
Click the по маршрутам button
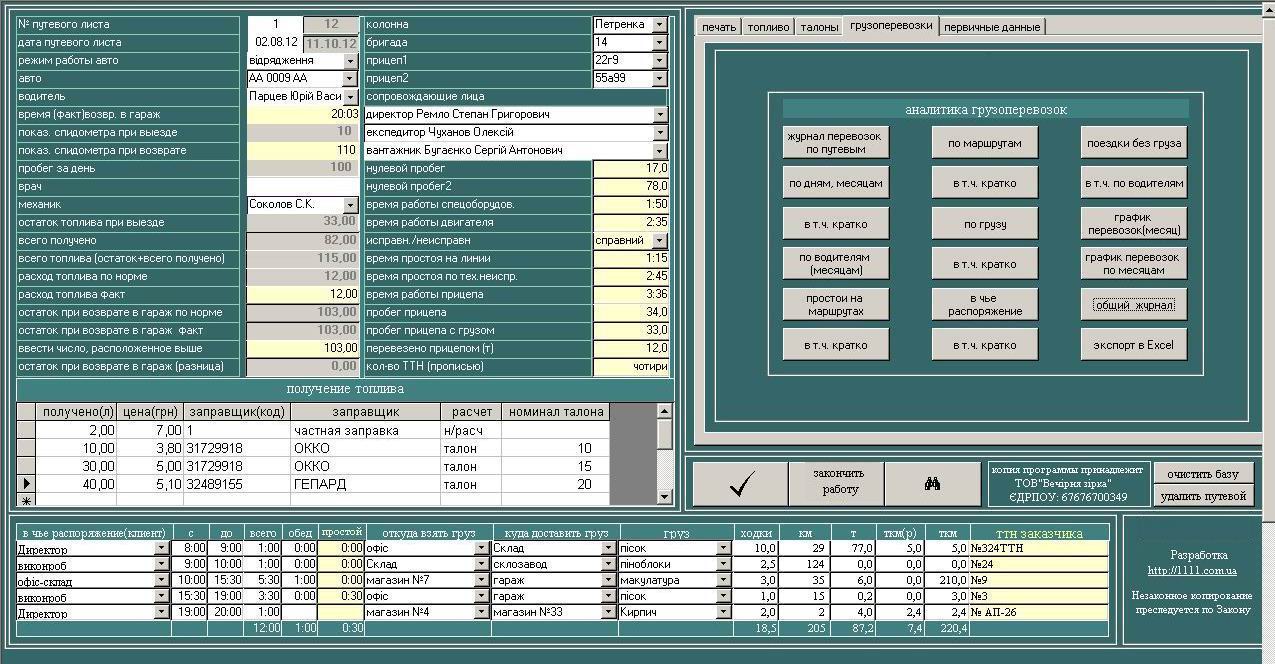[x=984, y=142]
